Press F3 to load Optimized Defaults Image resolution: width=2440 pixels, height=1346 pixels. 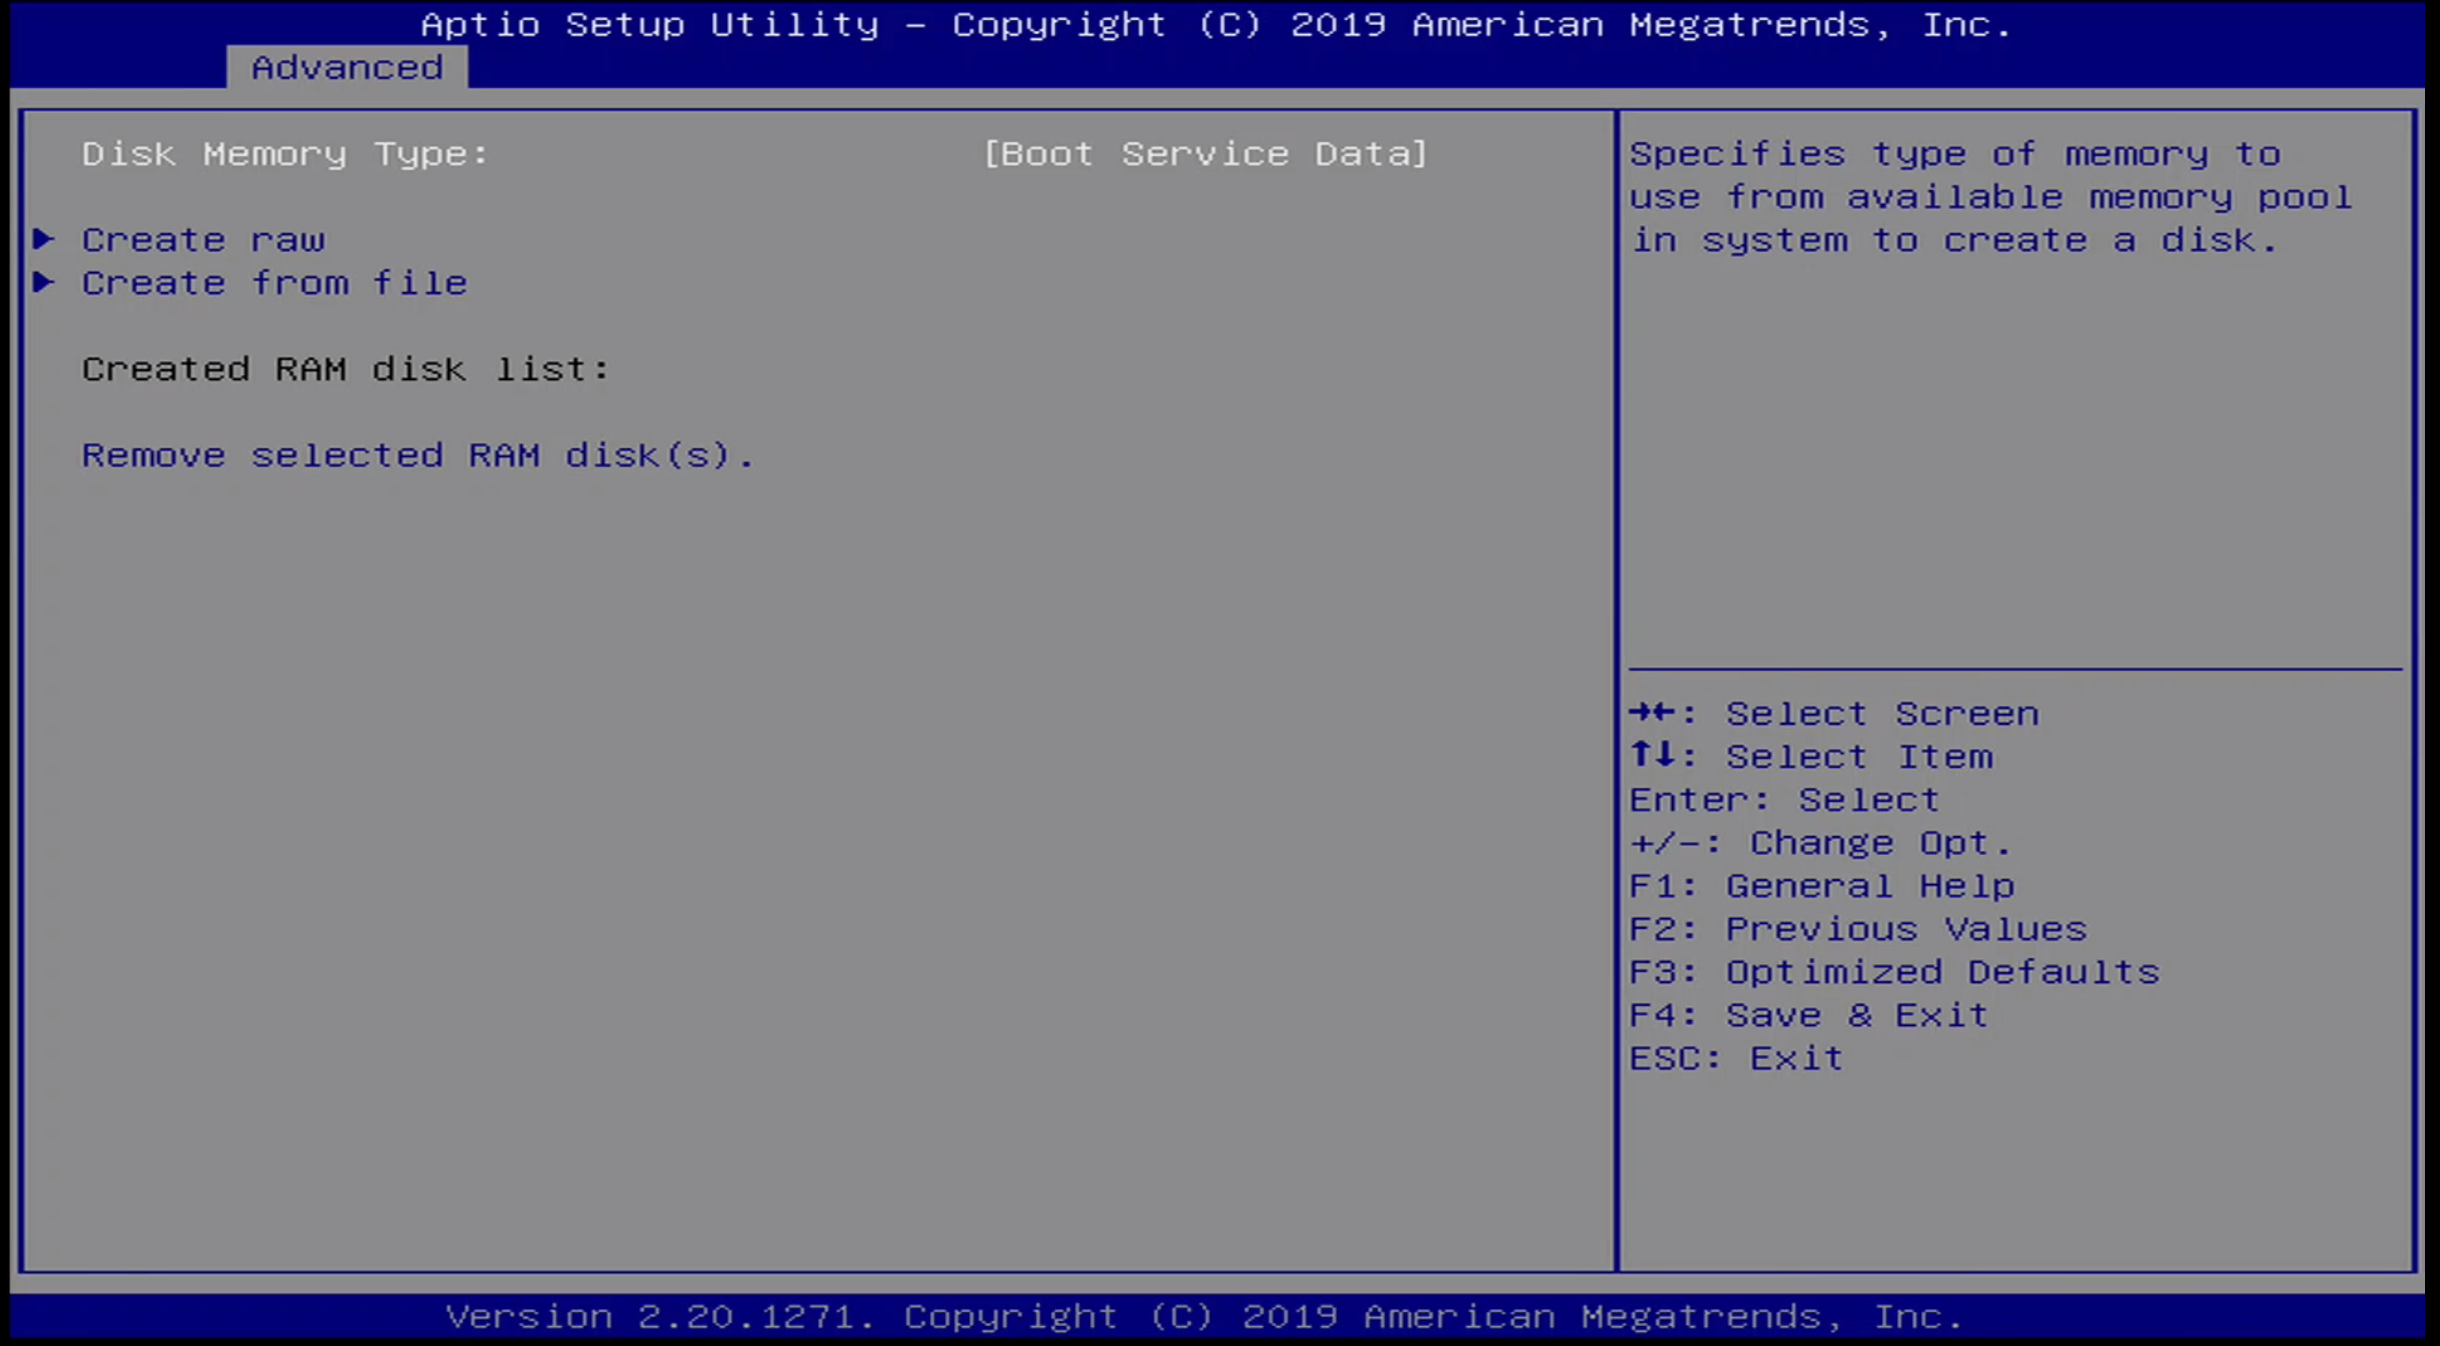tap(1893, 970)
